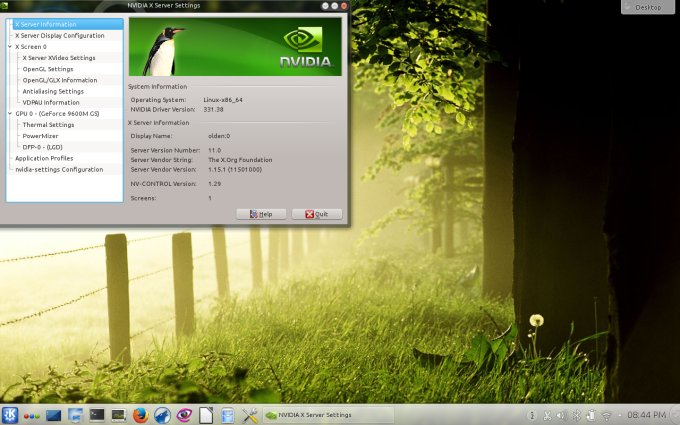Click the monitor settings icon in taskbar
This screenshot has height=425, width=680.
(x=75, y=415)
